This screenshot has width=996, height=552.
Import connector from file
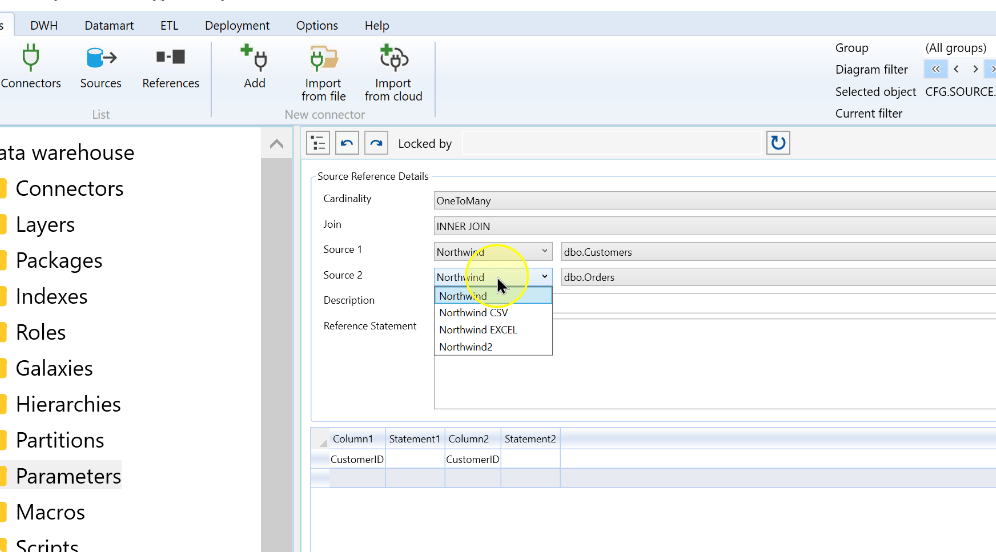[x=323, y=73]
